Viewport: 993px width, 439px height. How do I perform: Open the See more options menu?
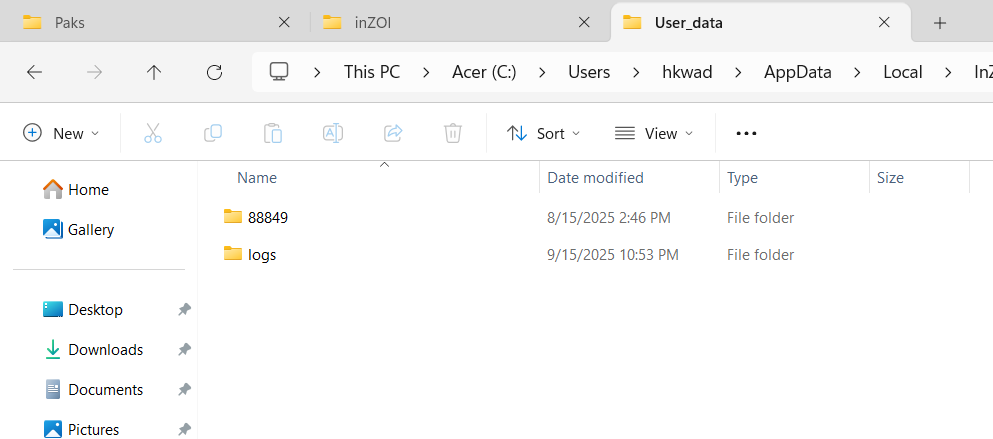(746, 133)
